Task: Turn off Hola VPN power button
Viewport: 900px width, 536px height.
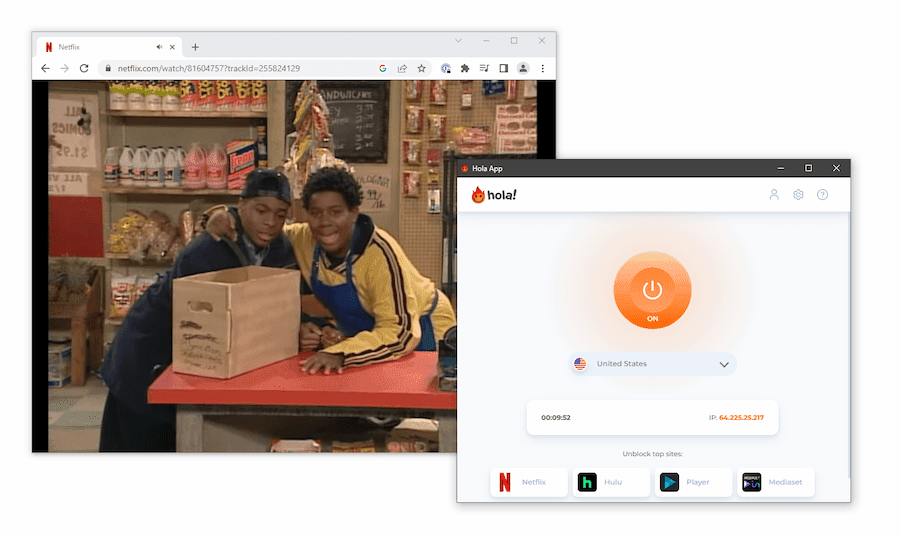Action: point(652,290)
